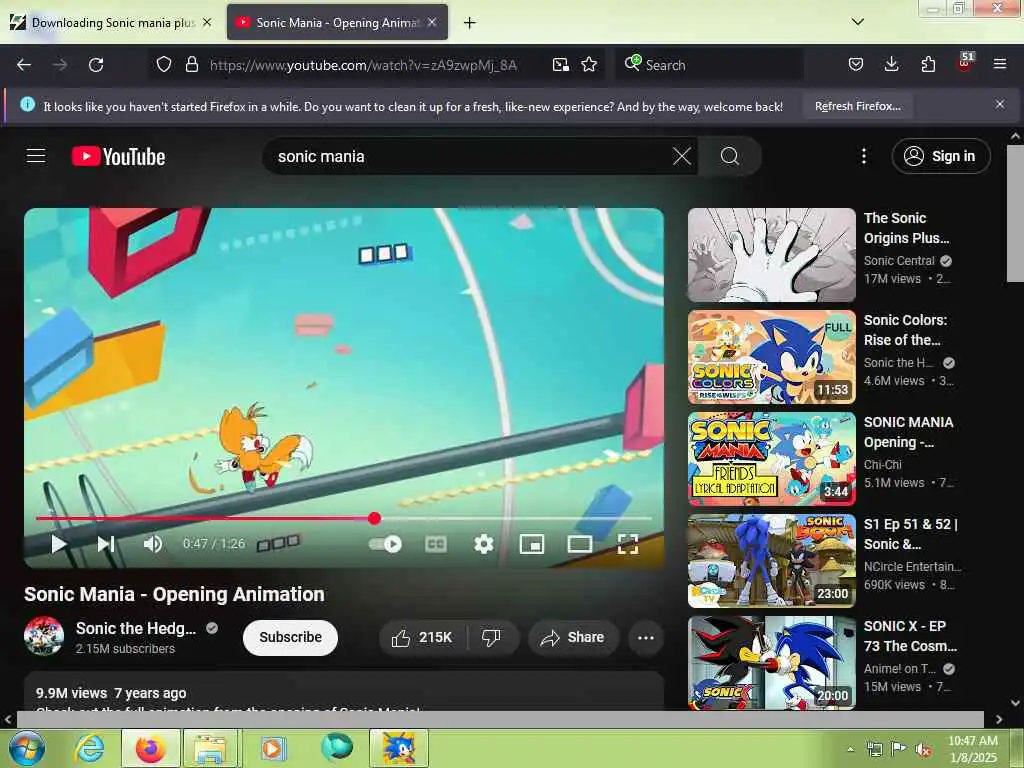Screen dimensions: 1024x768
Task: Click the picture-in-picture icon in address bar
Action: coord(560,65)
